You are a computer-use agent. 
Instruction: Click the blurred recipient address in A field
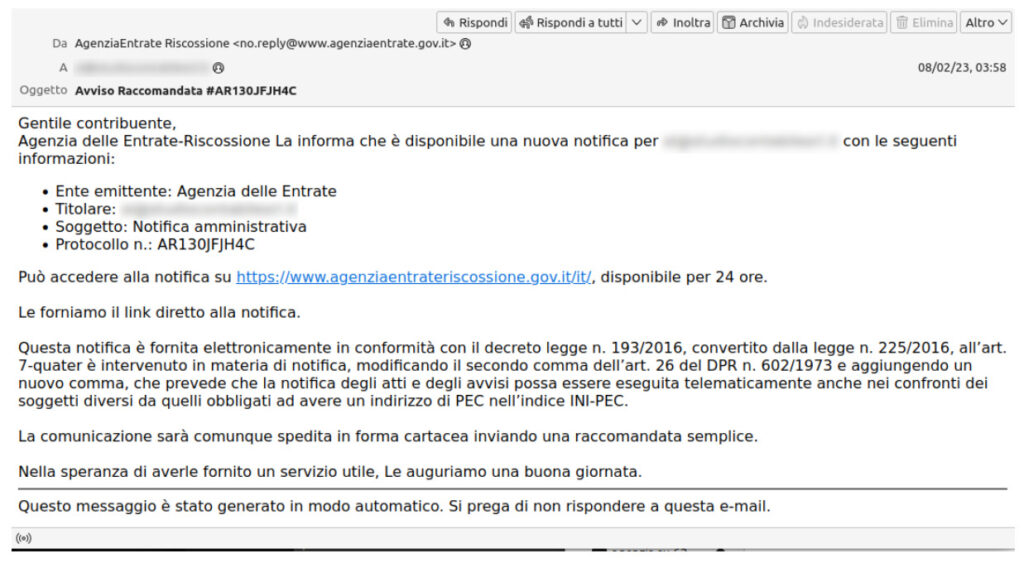pyautogui.click(x=141, y=67)
